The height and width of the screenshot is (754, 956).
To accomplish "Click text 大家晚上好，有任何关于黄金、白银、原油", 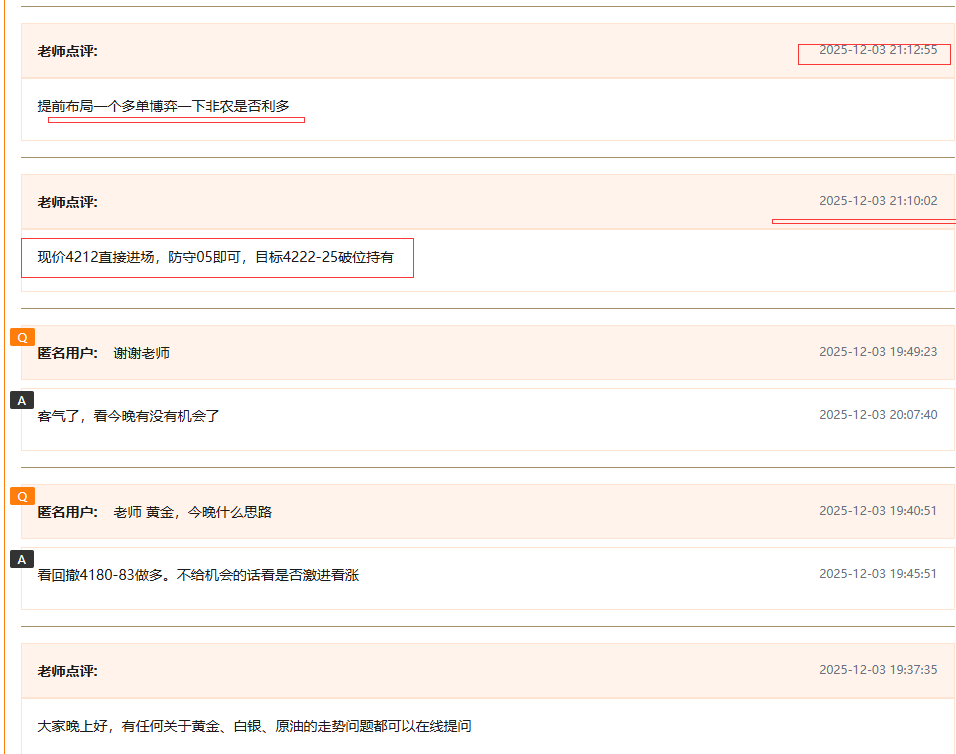I will click(171, 727).
